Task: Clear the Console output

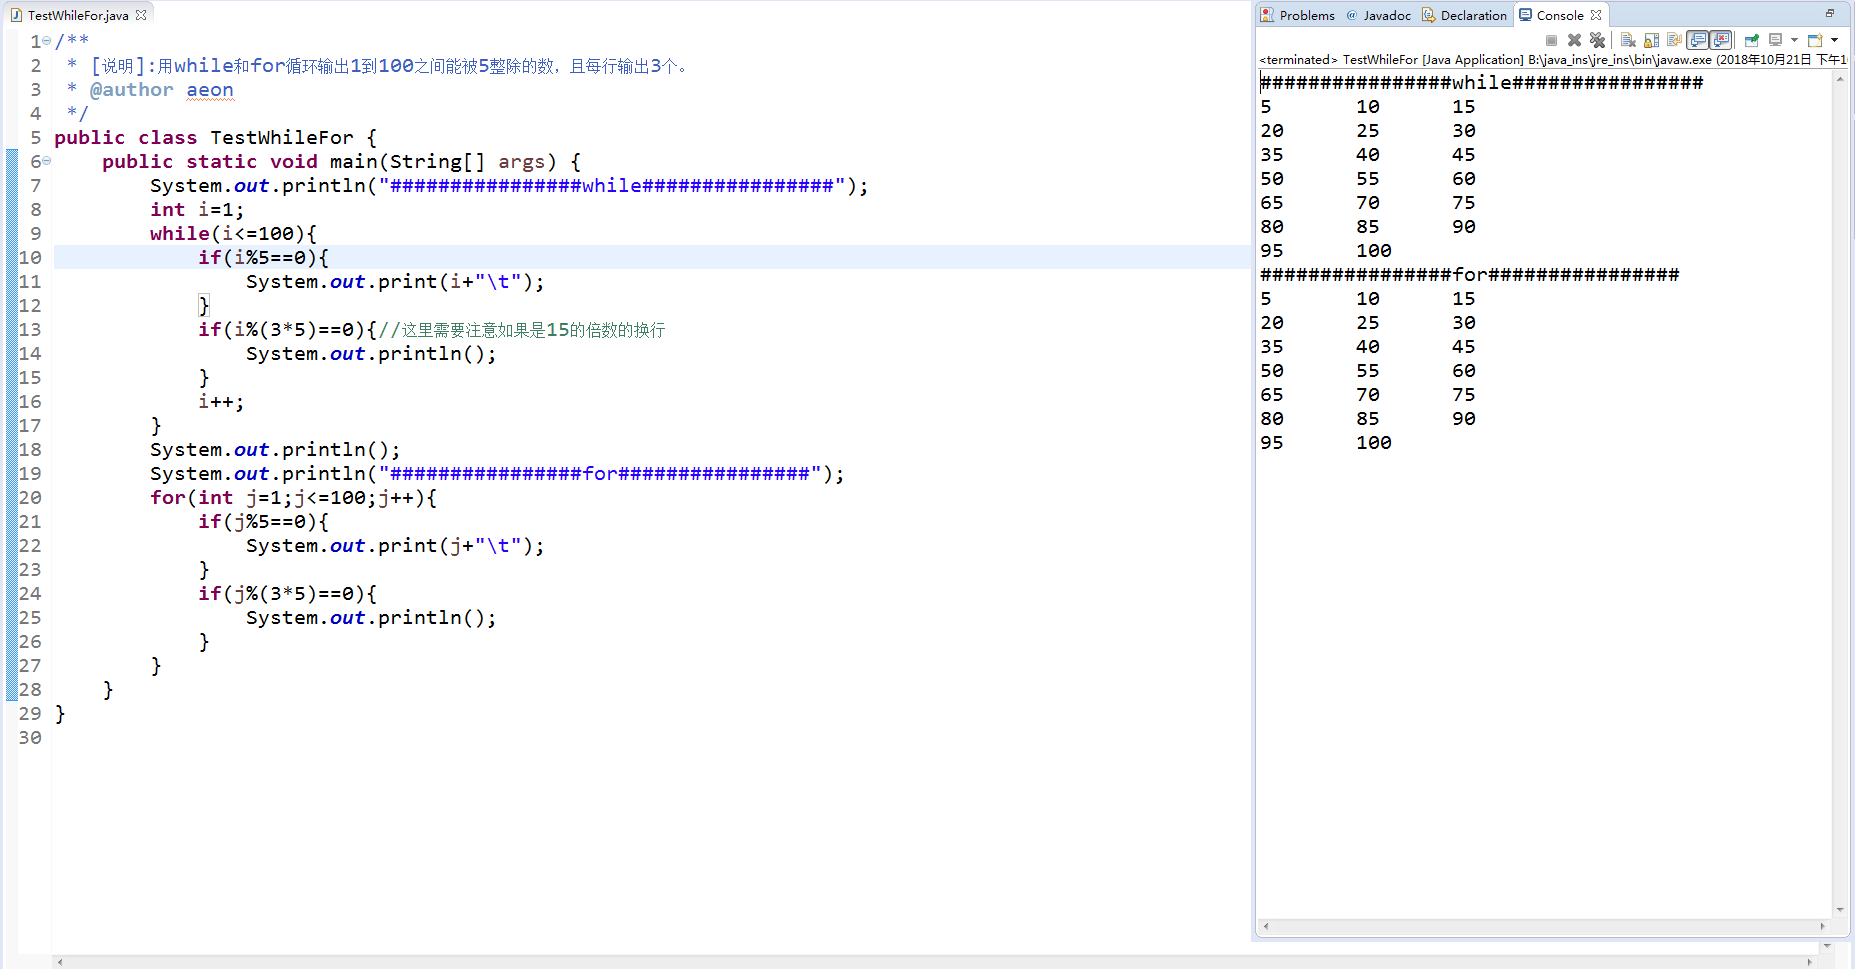Action: pos(1628,40)
